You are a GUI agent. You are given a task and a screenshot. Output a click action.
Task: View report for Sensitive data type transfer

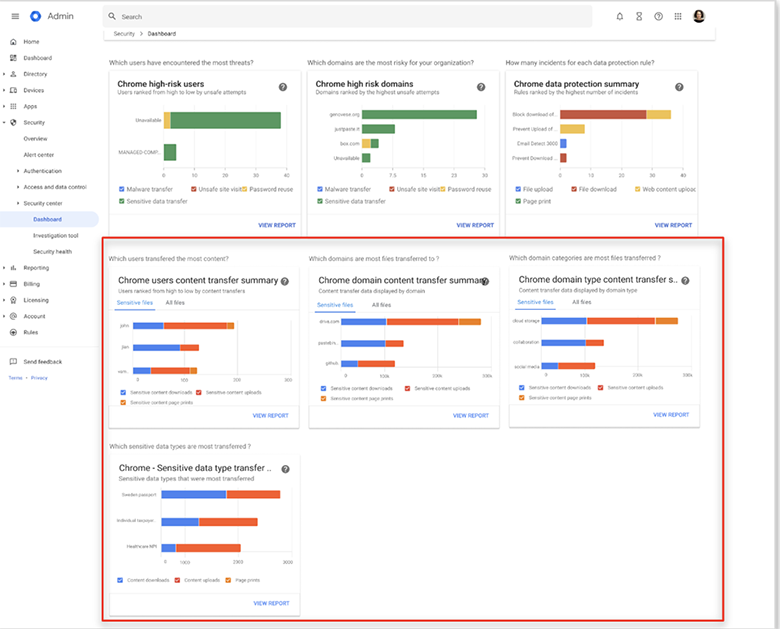coord(271,603)
